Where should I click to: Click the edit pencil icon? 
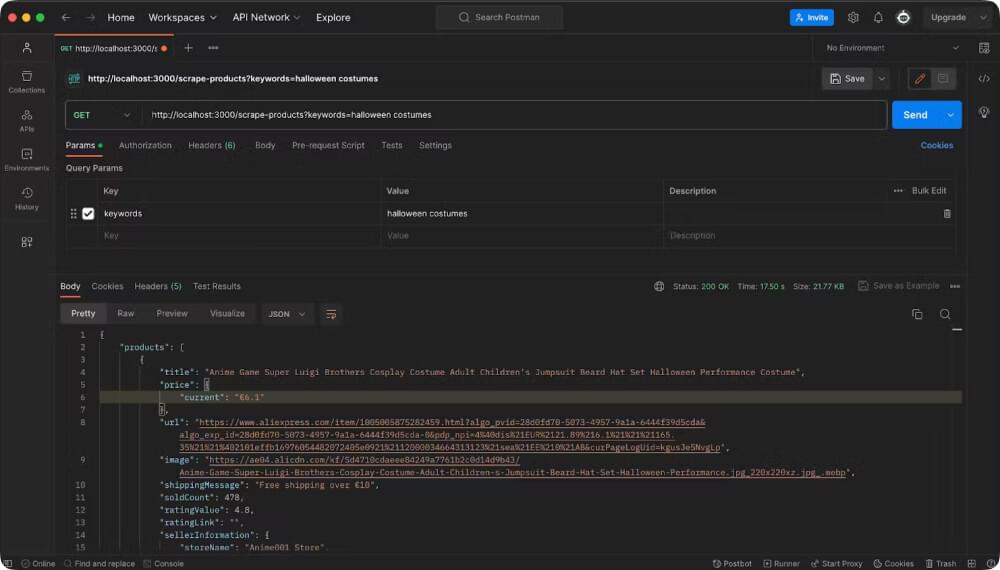pyautogui.click(x=920, y=78)
